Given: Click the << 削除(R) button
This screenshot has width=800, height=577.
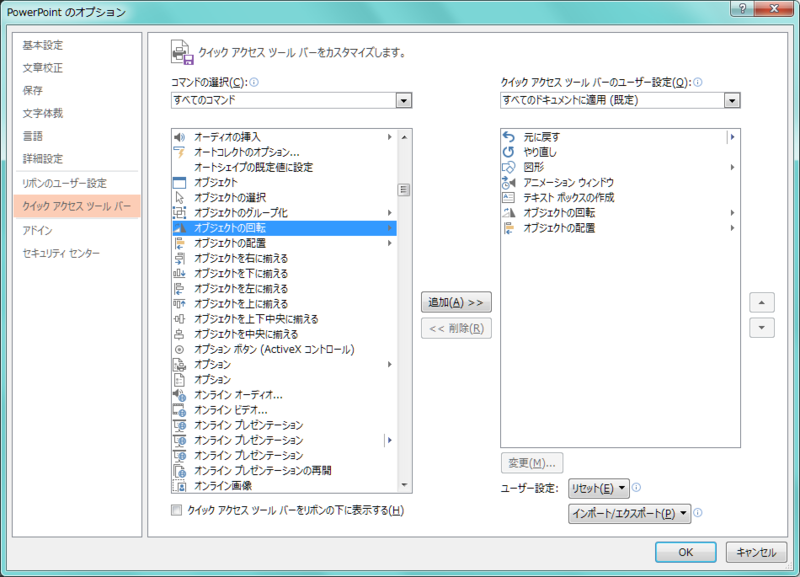Looking at the screenshot, I should click(456, 329).
